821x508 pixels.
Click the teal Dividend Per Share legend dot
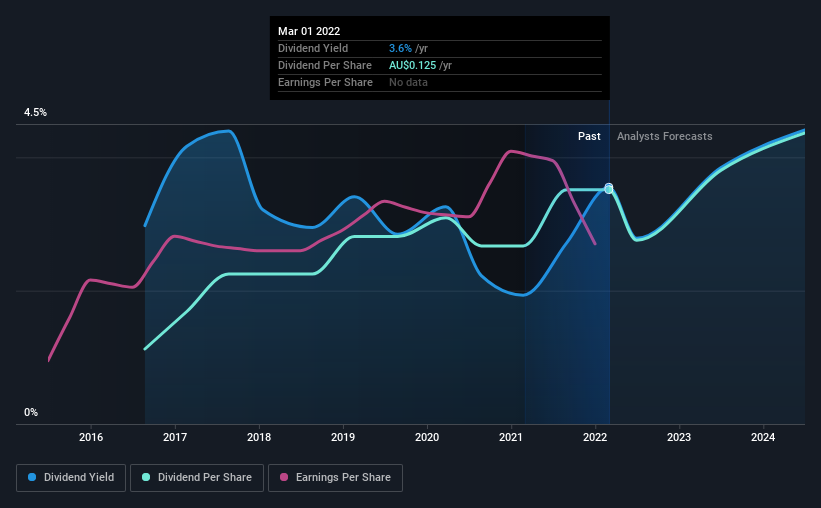(x=146, y=477)
